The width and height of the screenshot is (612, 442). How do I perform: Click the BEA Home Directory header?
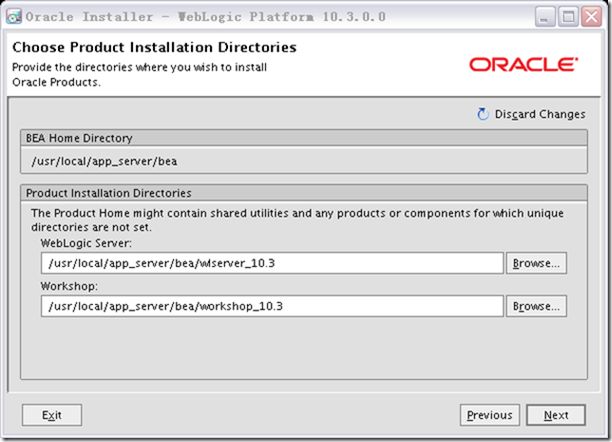point(304,138)
